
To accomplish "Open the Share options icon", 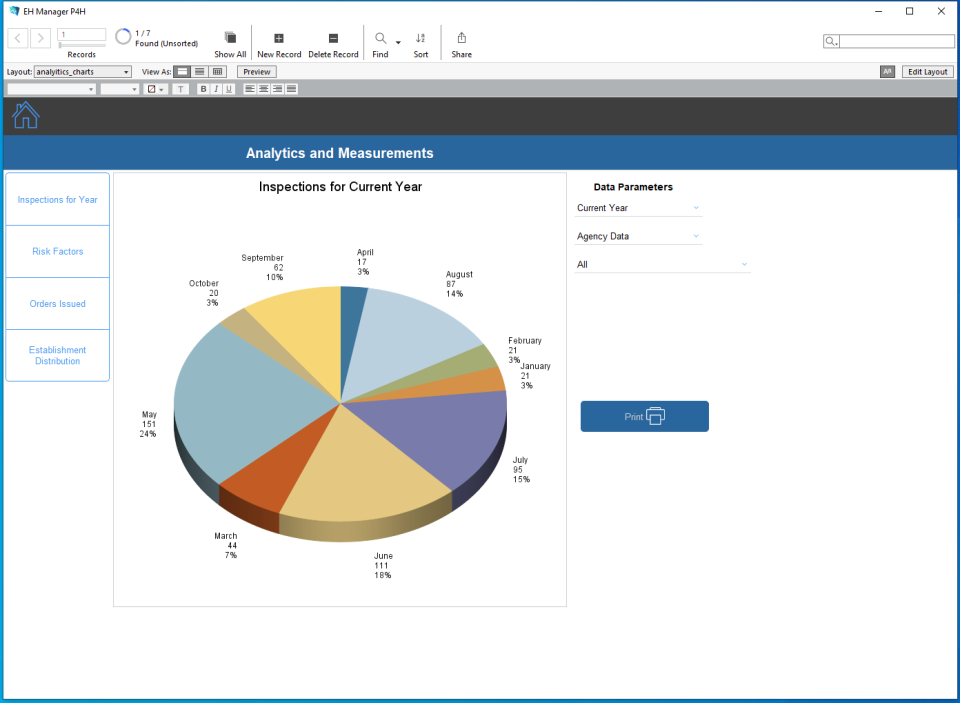I will tap(461, 36).
